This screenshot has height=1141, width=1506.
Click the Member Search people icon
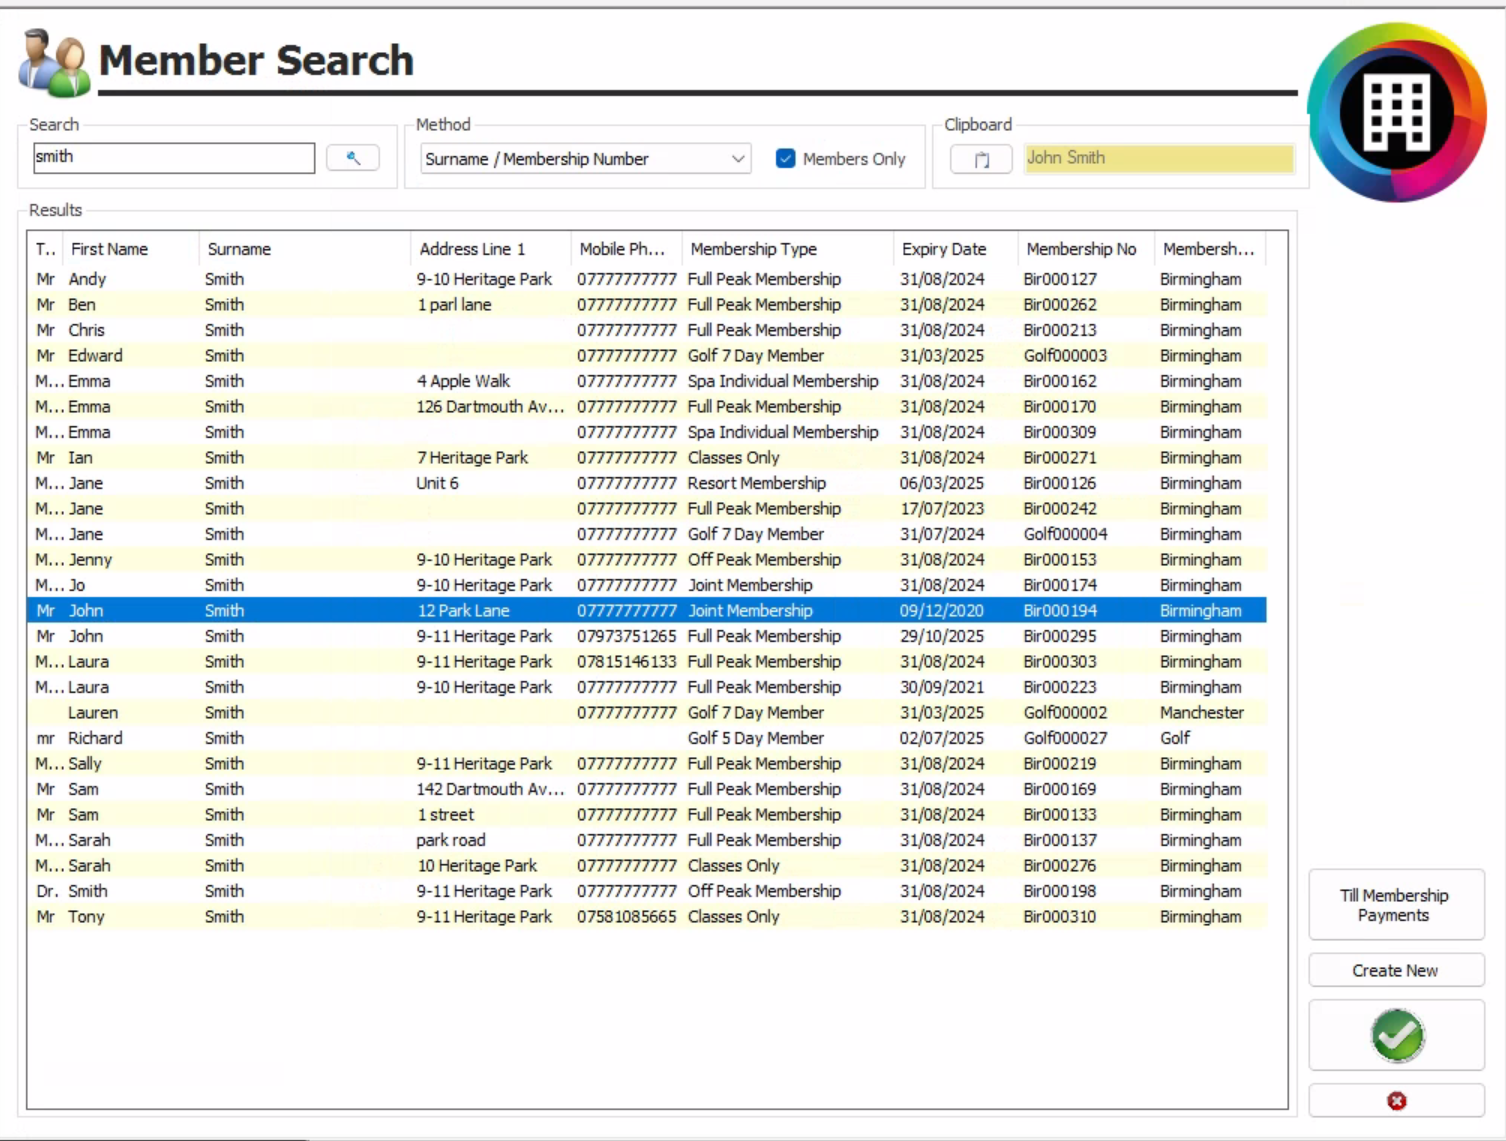tap(54, 63)
